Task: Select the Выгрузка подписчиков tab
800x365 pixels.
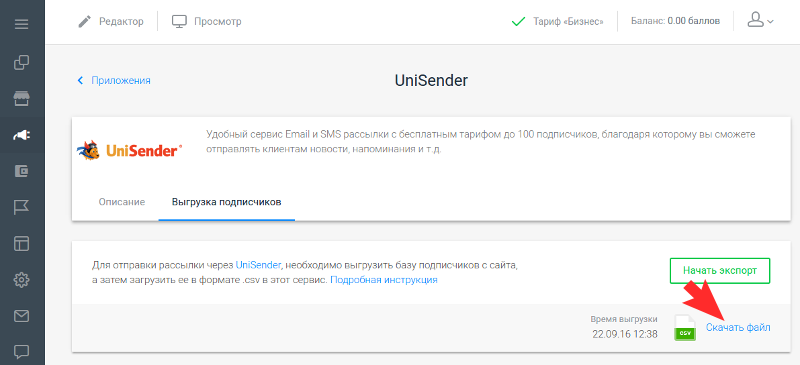Action: pyautogui.click(x=227, y=202)
